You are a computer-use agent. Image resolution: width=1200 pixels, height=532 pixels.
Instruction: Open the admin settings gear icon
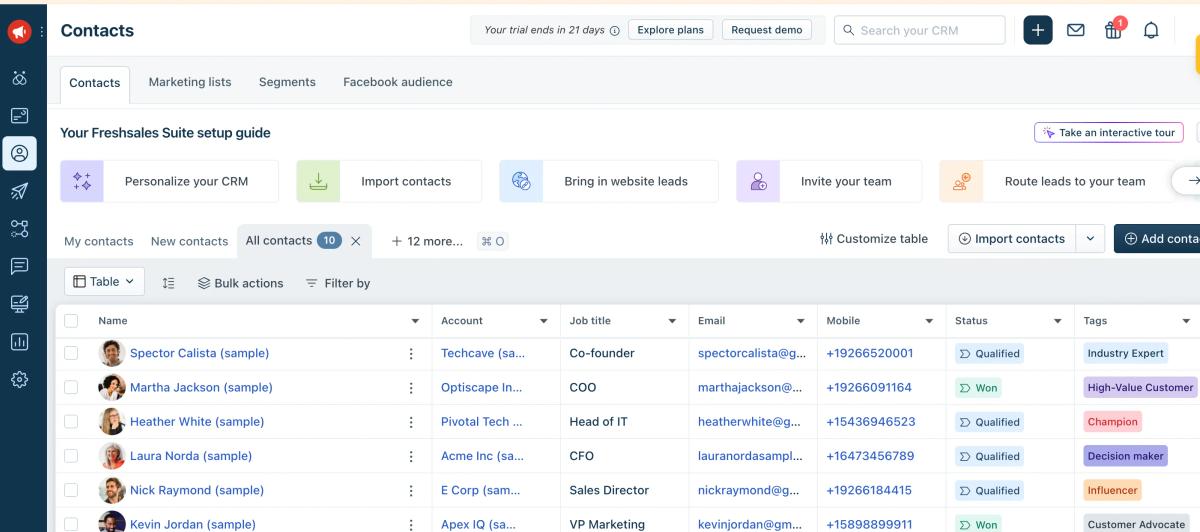pyautogui.click(x=19, y=380)
